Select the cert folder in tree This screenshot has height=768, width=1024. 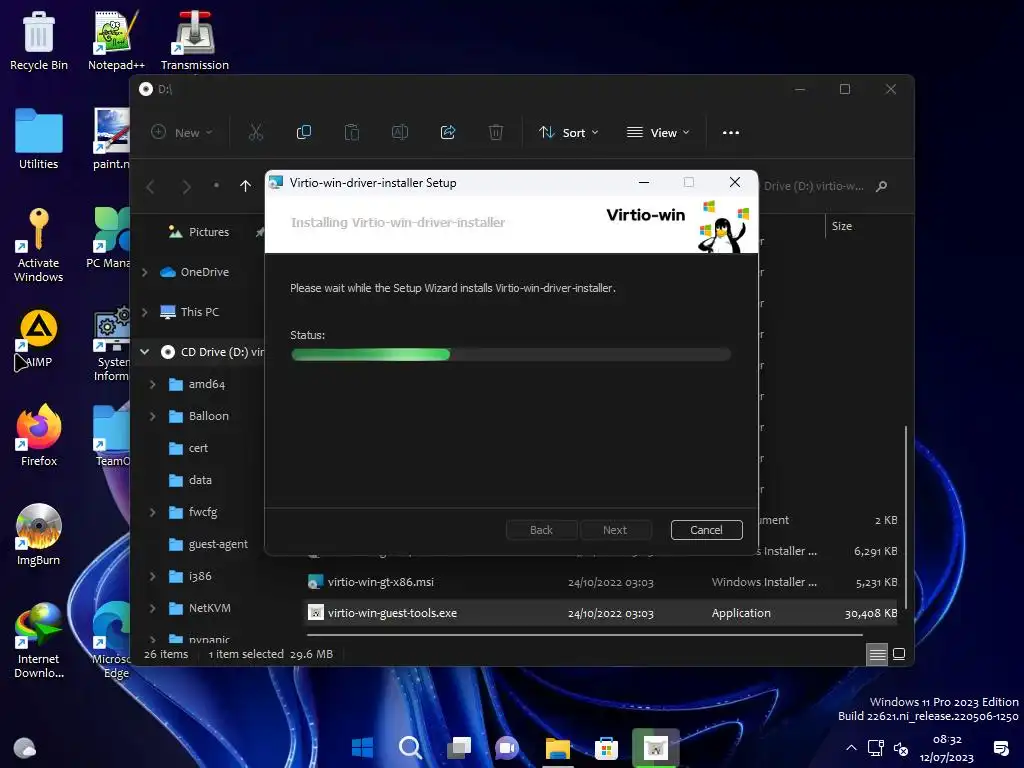tap(199, 448)
